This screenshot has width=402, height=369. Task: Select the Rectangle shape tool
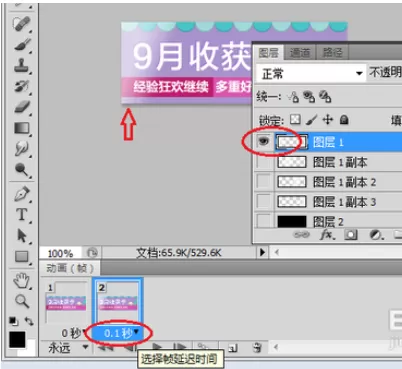click(x=22, y=257)
